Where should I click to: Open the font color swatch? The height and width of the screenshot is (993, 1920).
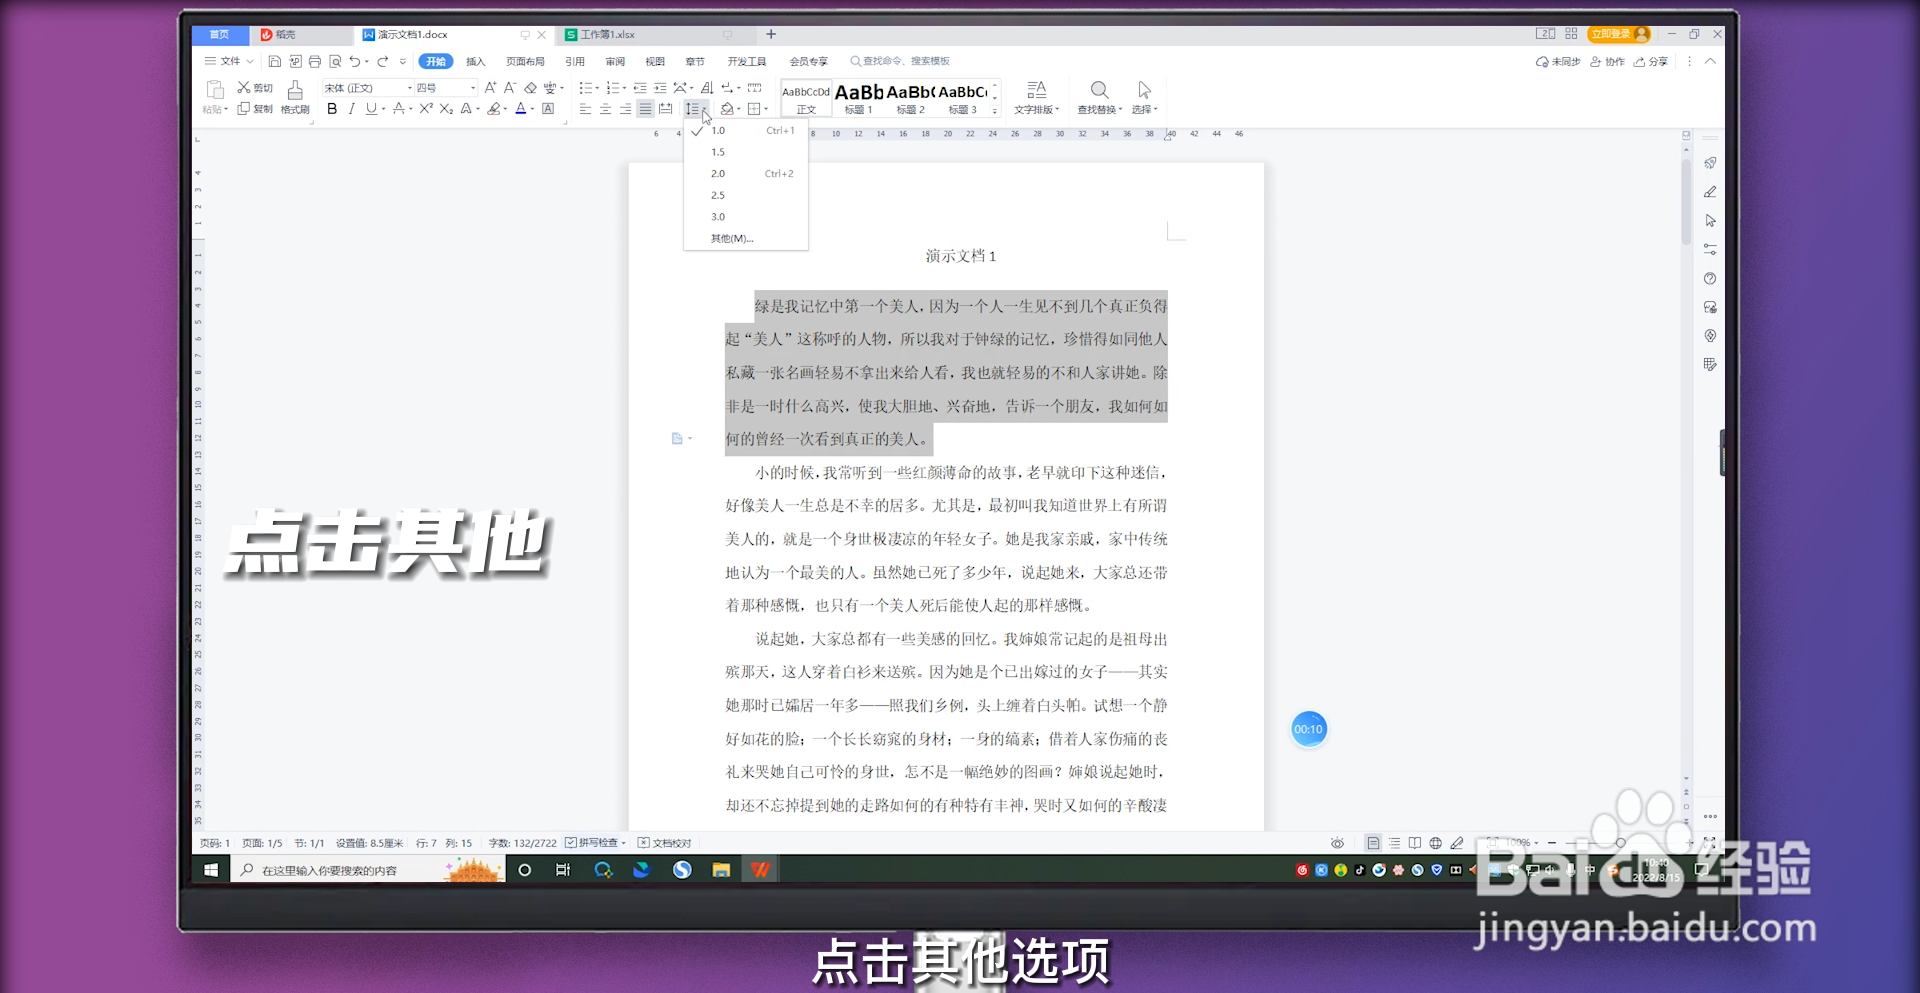tap(520, 109)
